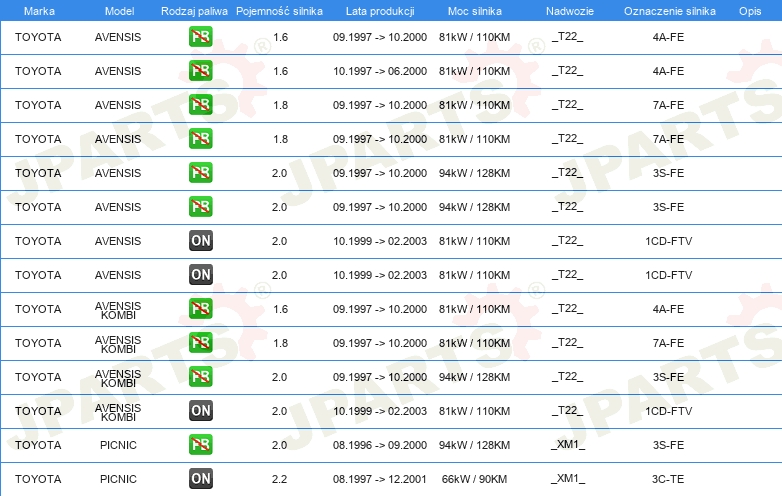The height and width of the screenshot is (496, 782).
Task: Click AVENSIS KOMBI in the 4A-FE row
Action: (x=118, y=310)
